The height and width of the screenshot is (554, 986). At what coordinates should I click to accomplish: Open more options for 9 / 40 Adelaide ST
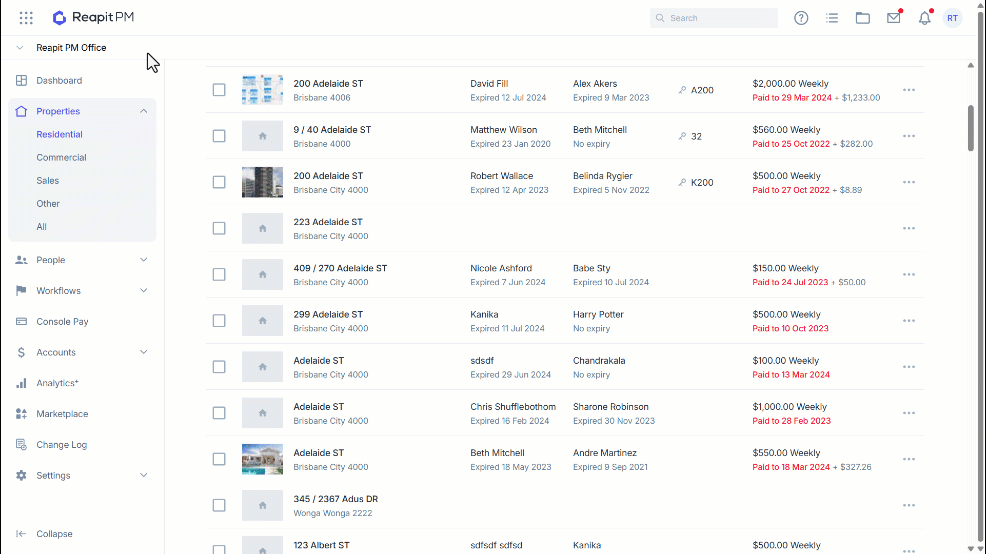pyautogui.click(x=909, y=136)
